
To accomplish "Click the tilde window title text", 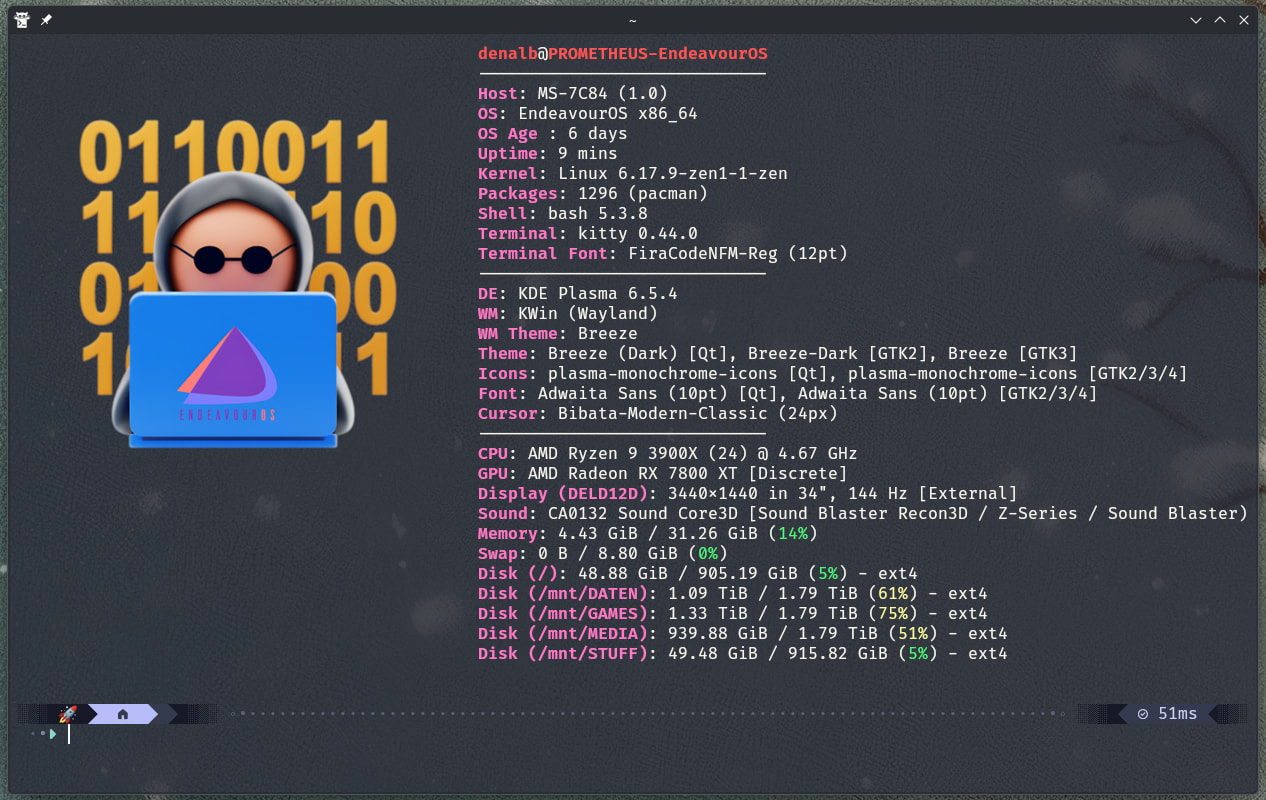I will [633, 20].
